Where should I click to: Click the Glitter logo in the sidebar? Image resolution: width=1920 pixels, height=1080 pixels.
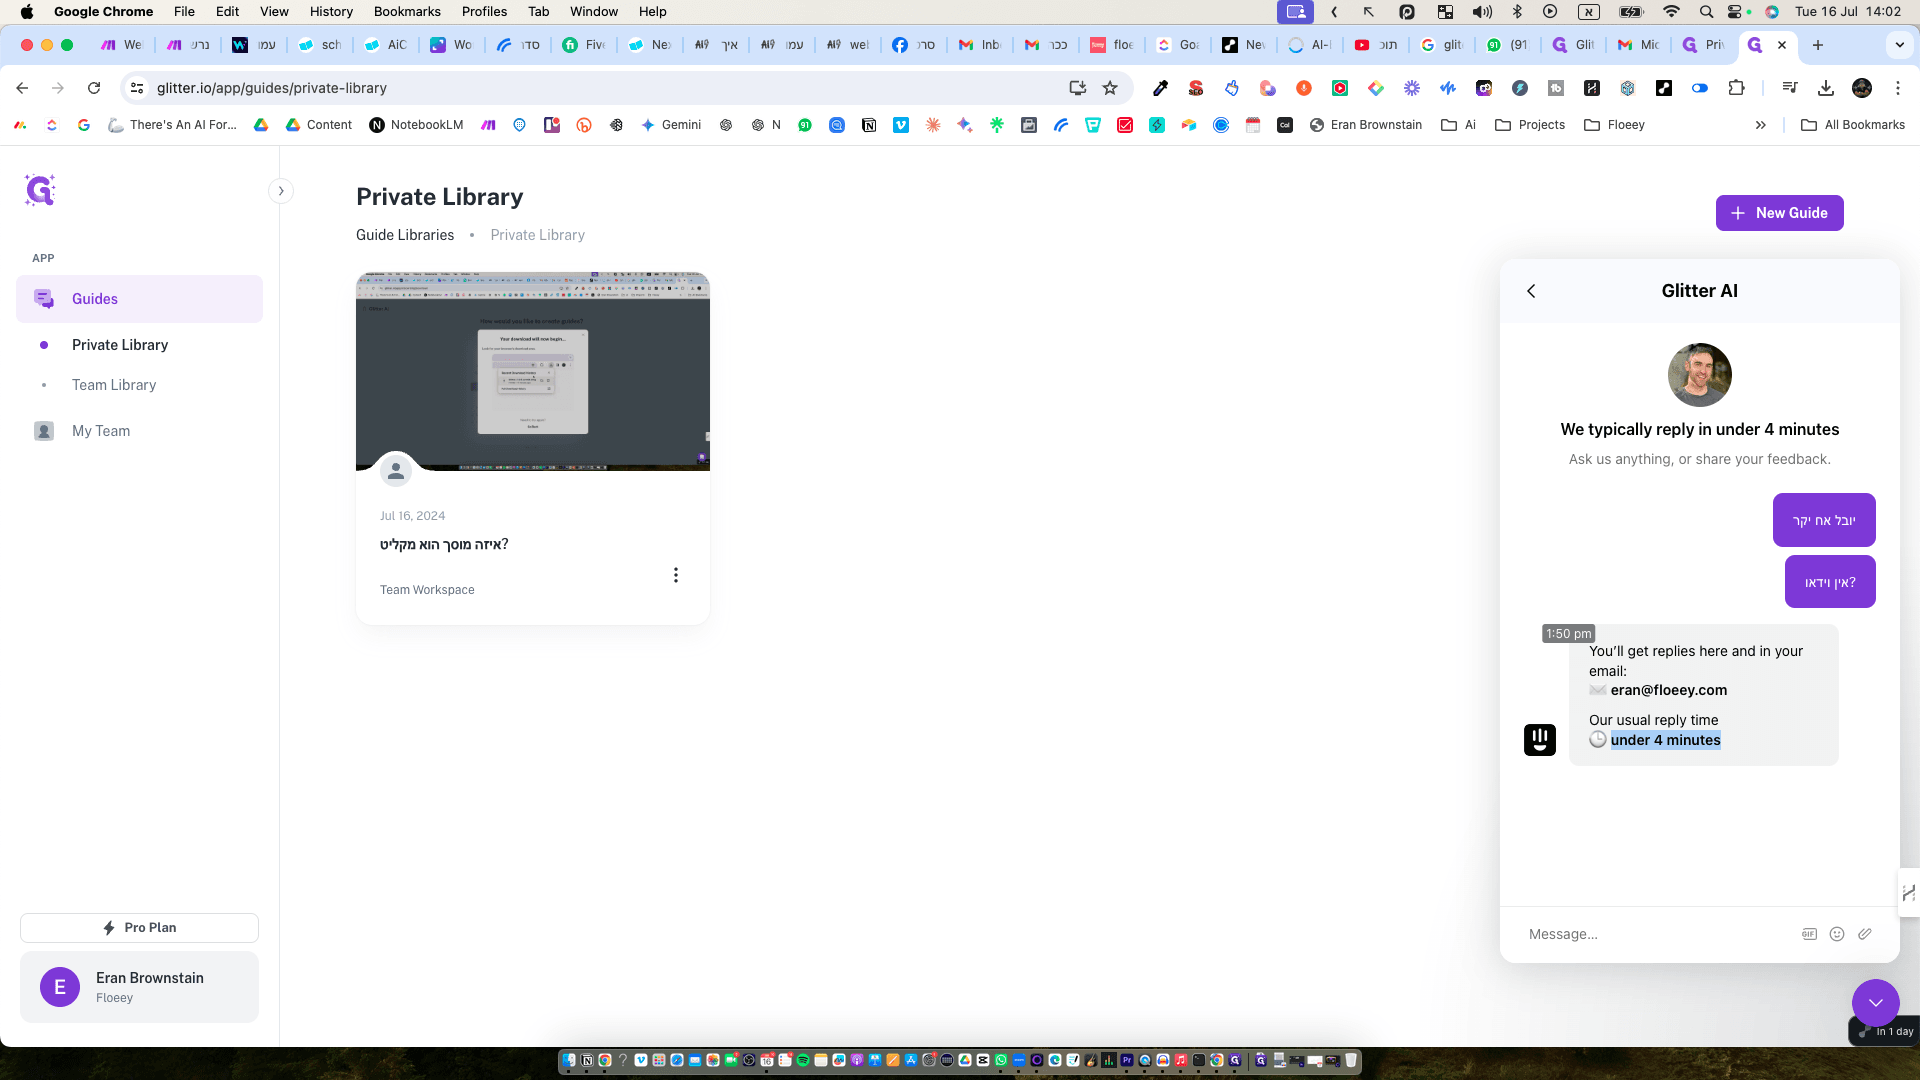[40, 190]
